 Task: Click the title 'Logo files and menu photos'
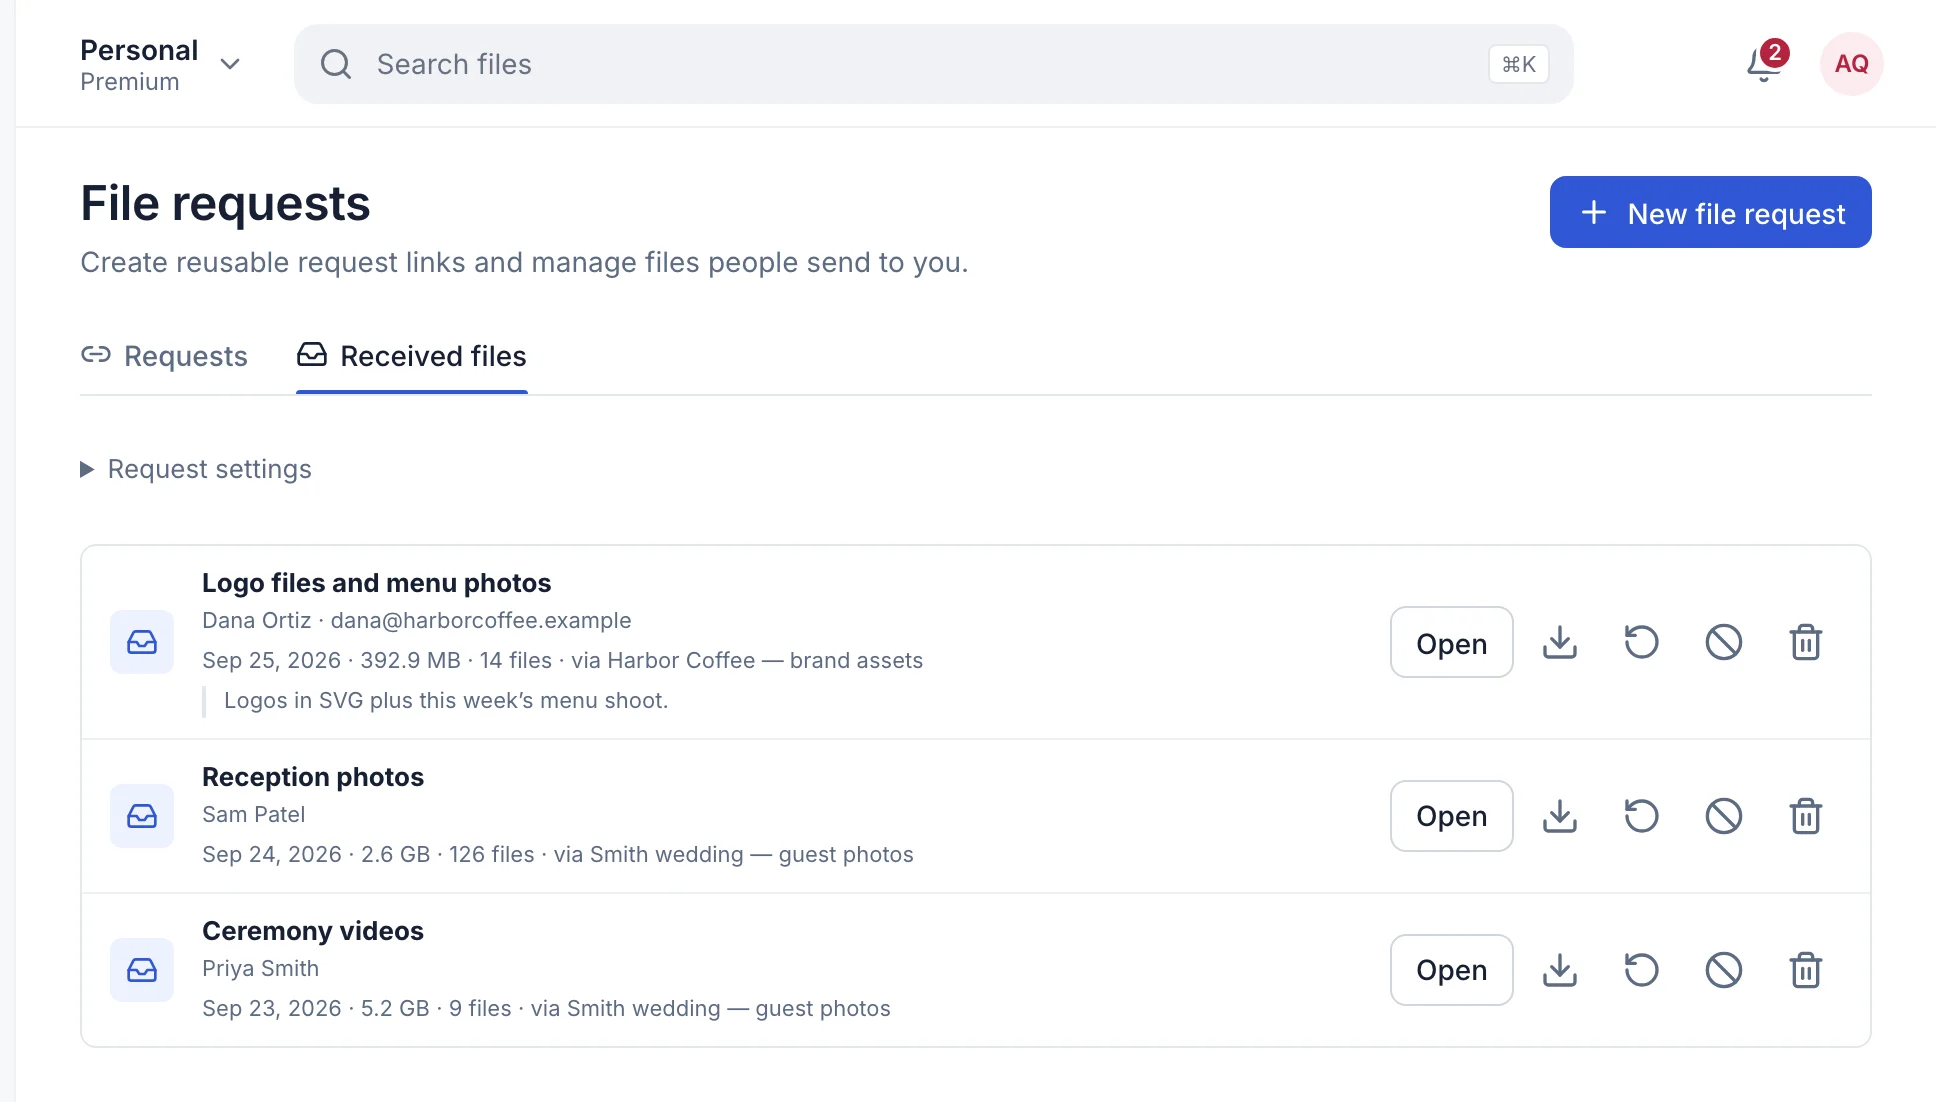point(376,583)
